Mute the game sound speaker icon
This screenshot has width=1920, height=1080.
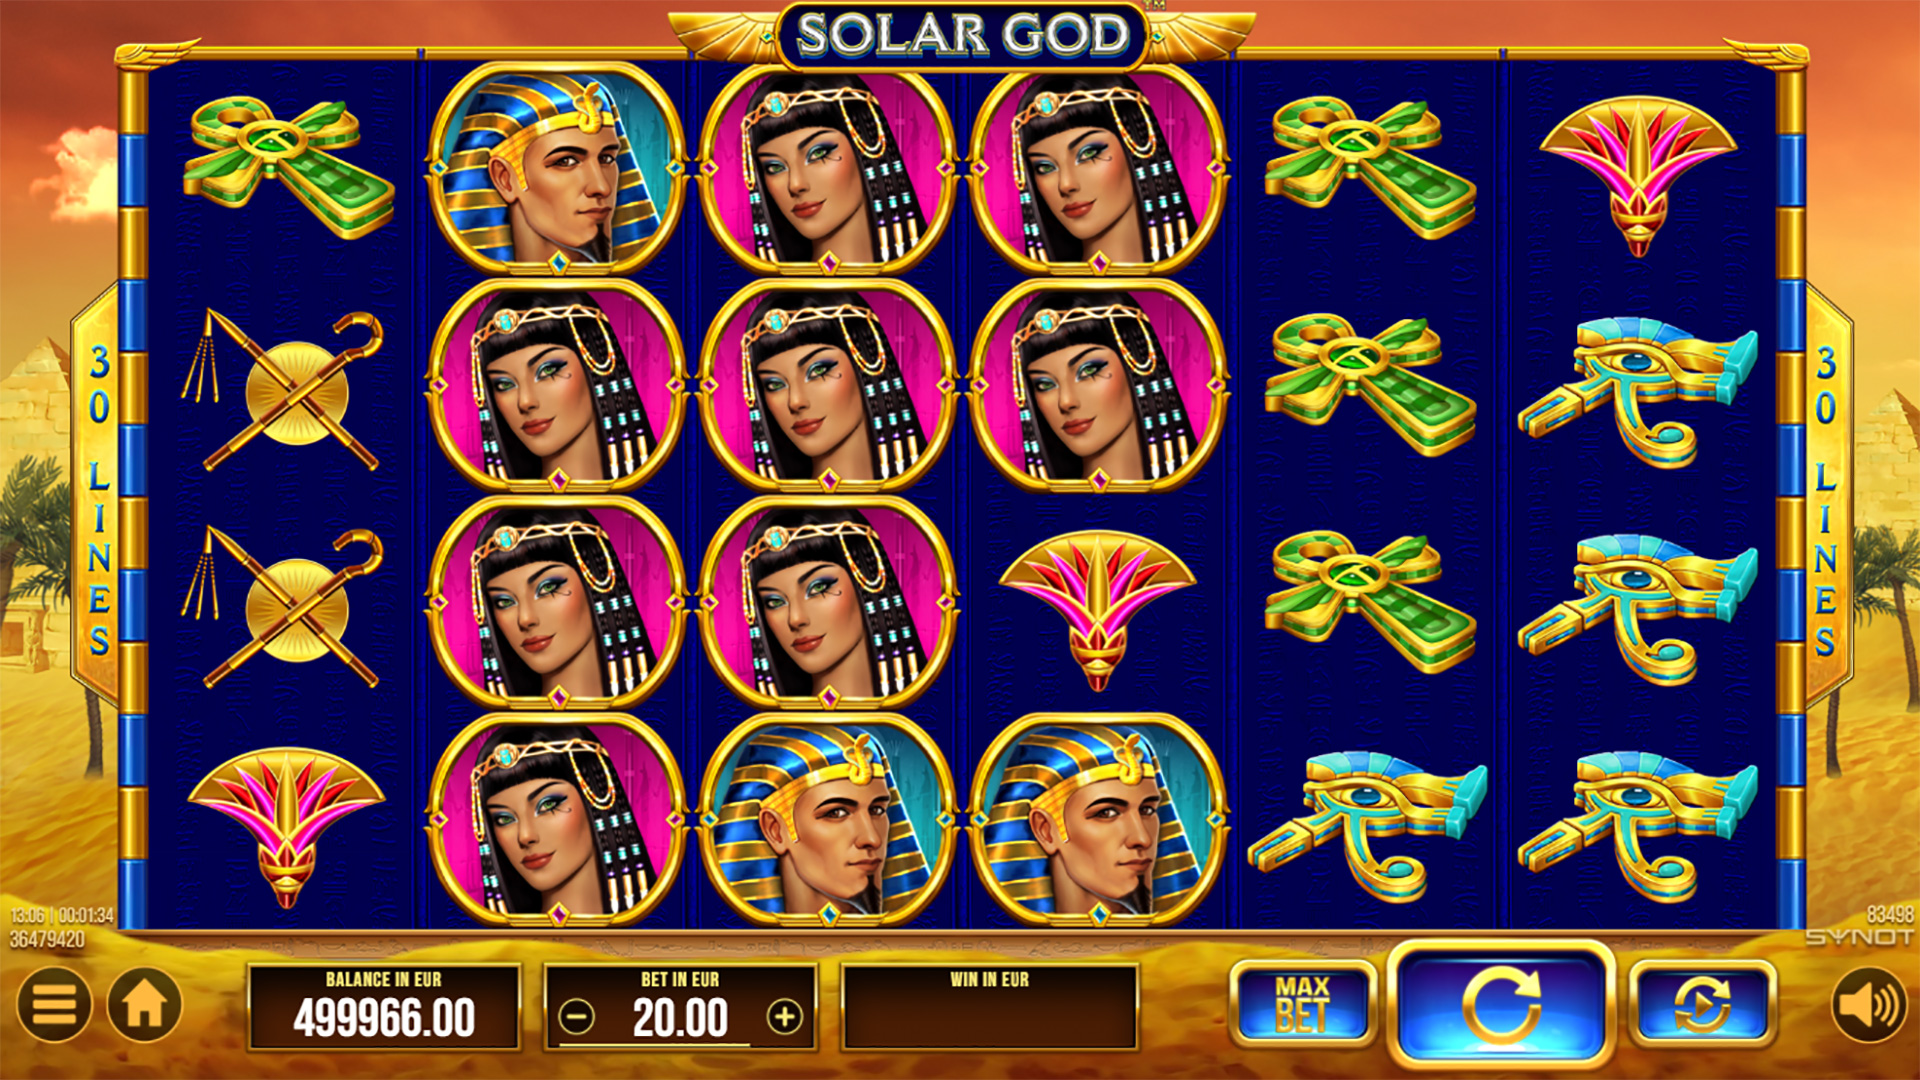[1868, 1004]
